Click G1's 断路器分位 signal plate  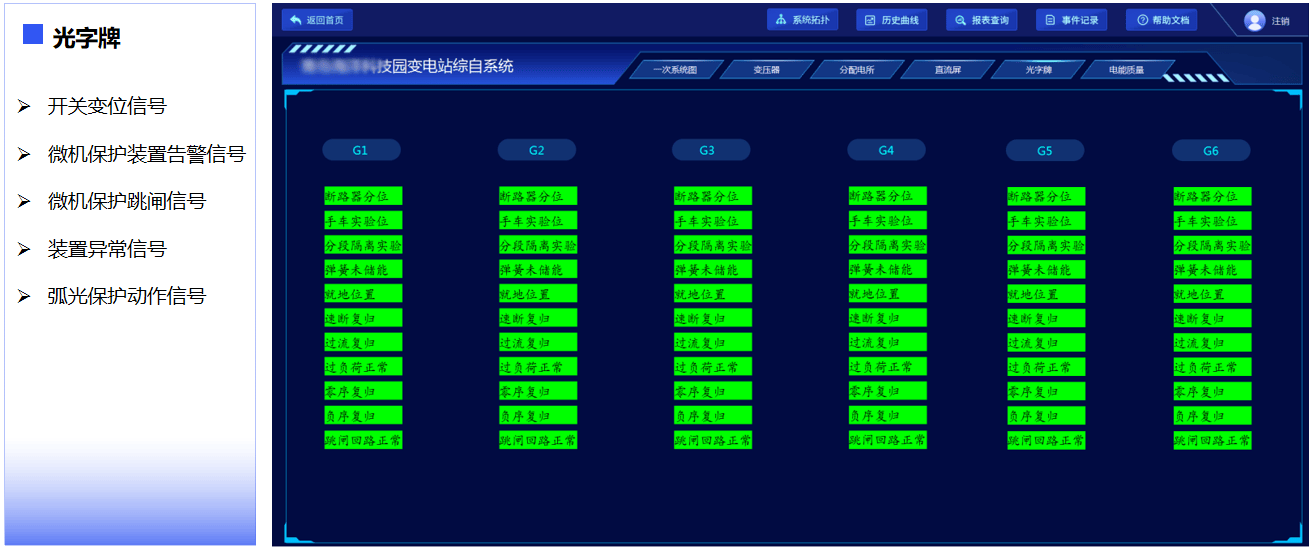point(363,196)
